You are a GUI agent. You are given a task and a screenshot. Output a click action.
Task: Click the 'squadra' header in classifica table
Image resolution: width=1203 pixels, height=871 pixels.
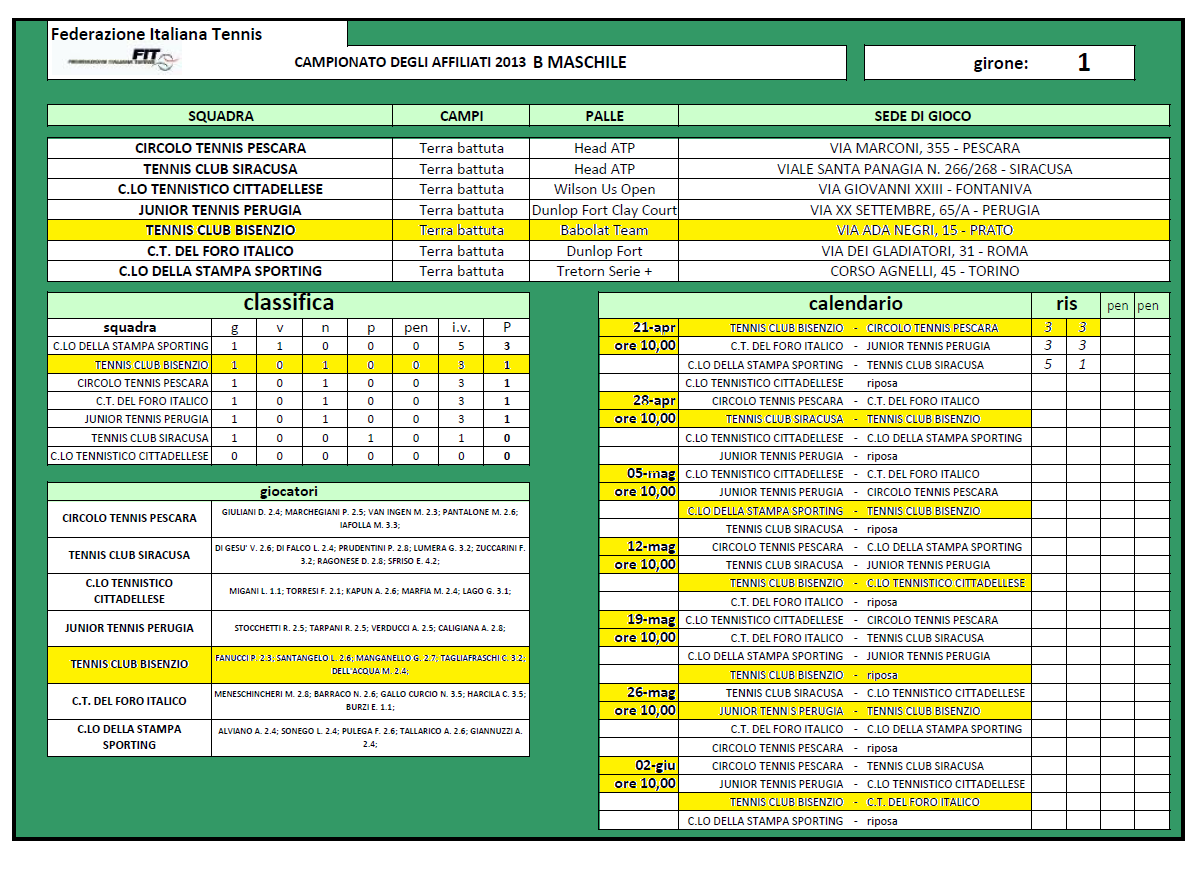click(130, 327)
